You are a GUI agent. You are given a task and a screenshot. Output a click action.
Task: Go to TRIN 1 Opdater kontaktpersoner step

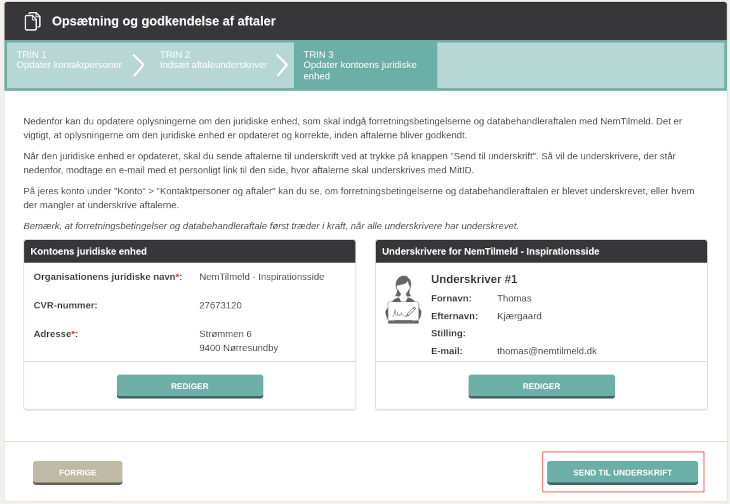(69, 60)
